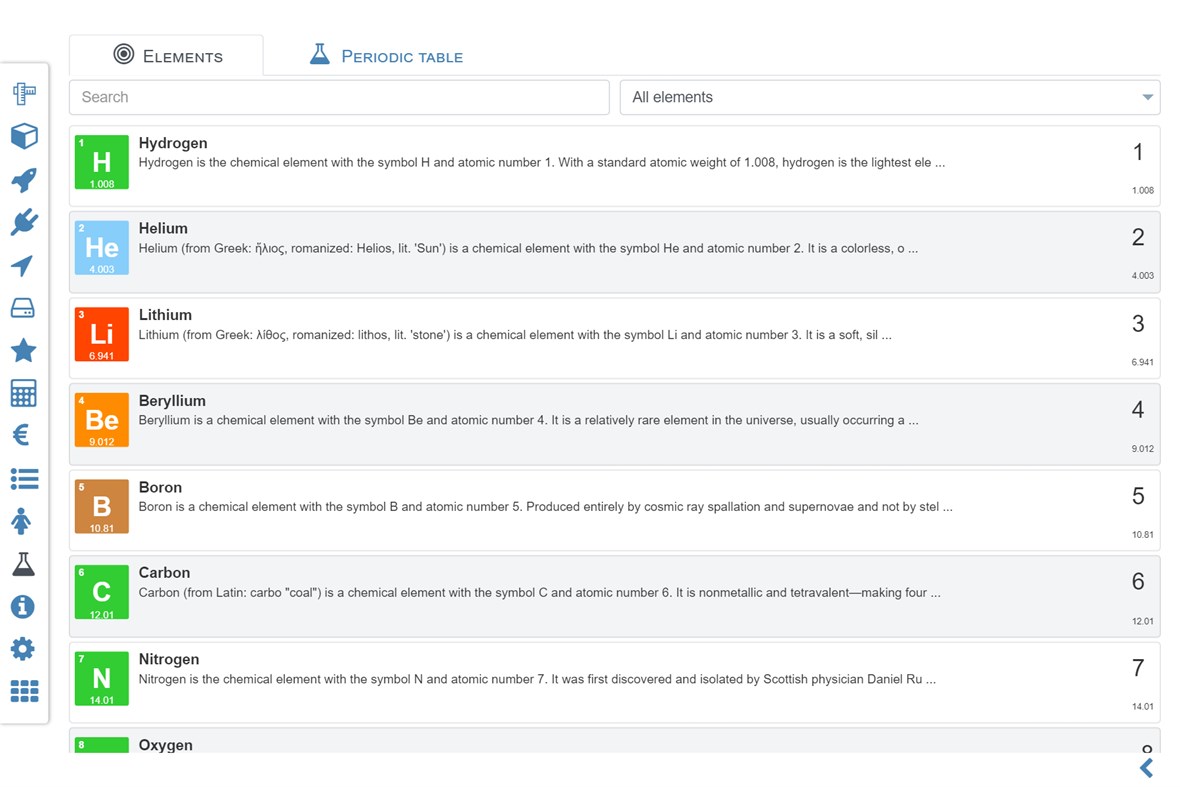
Task: Open the calculator icon in sidebar
Action: (24, 393)
